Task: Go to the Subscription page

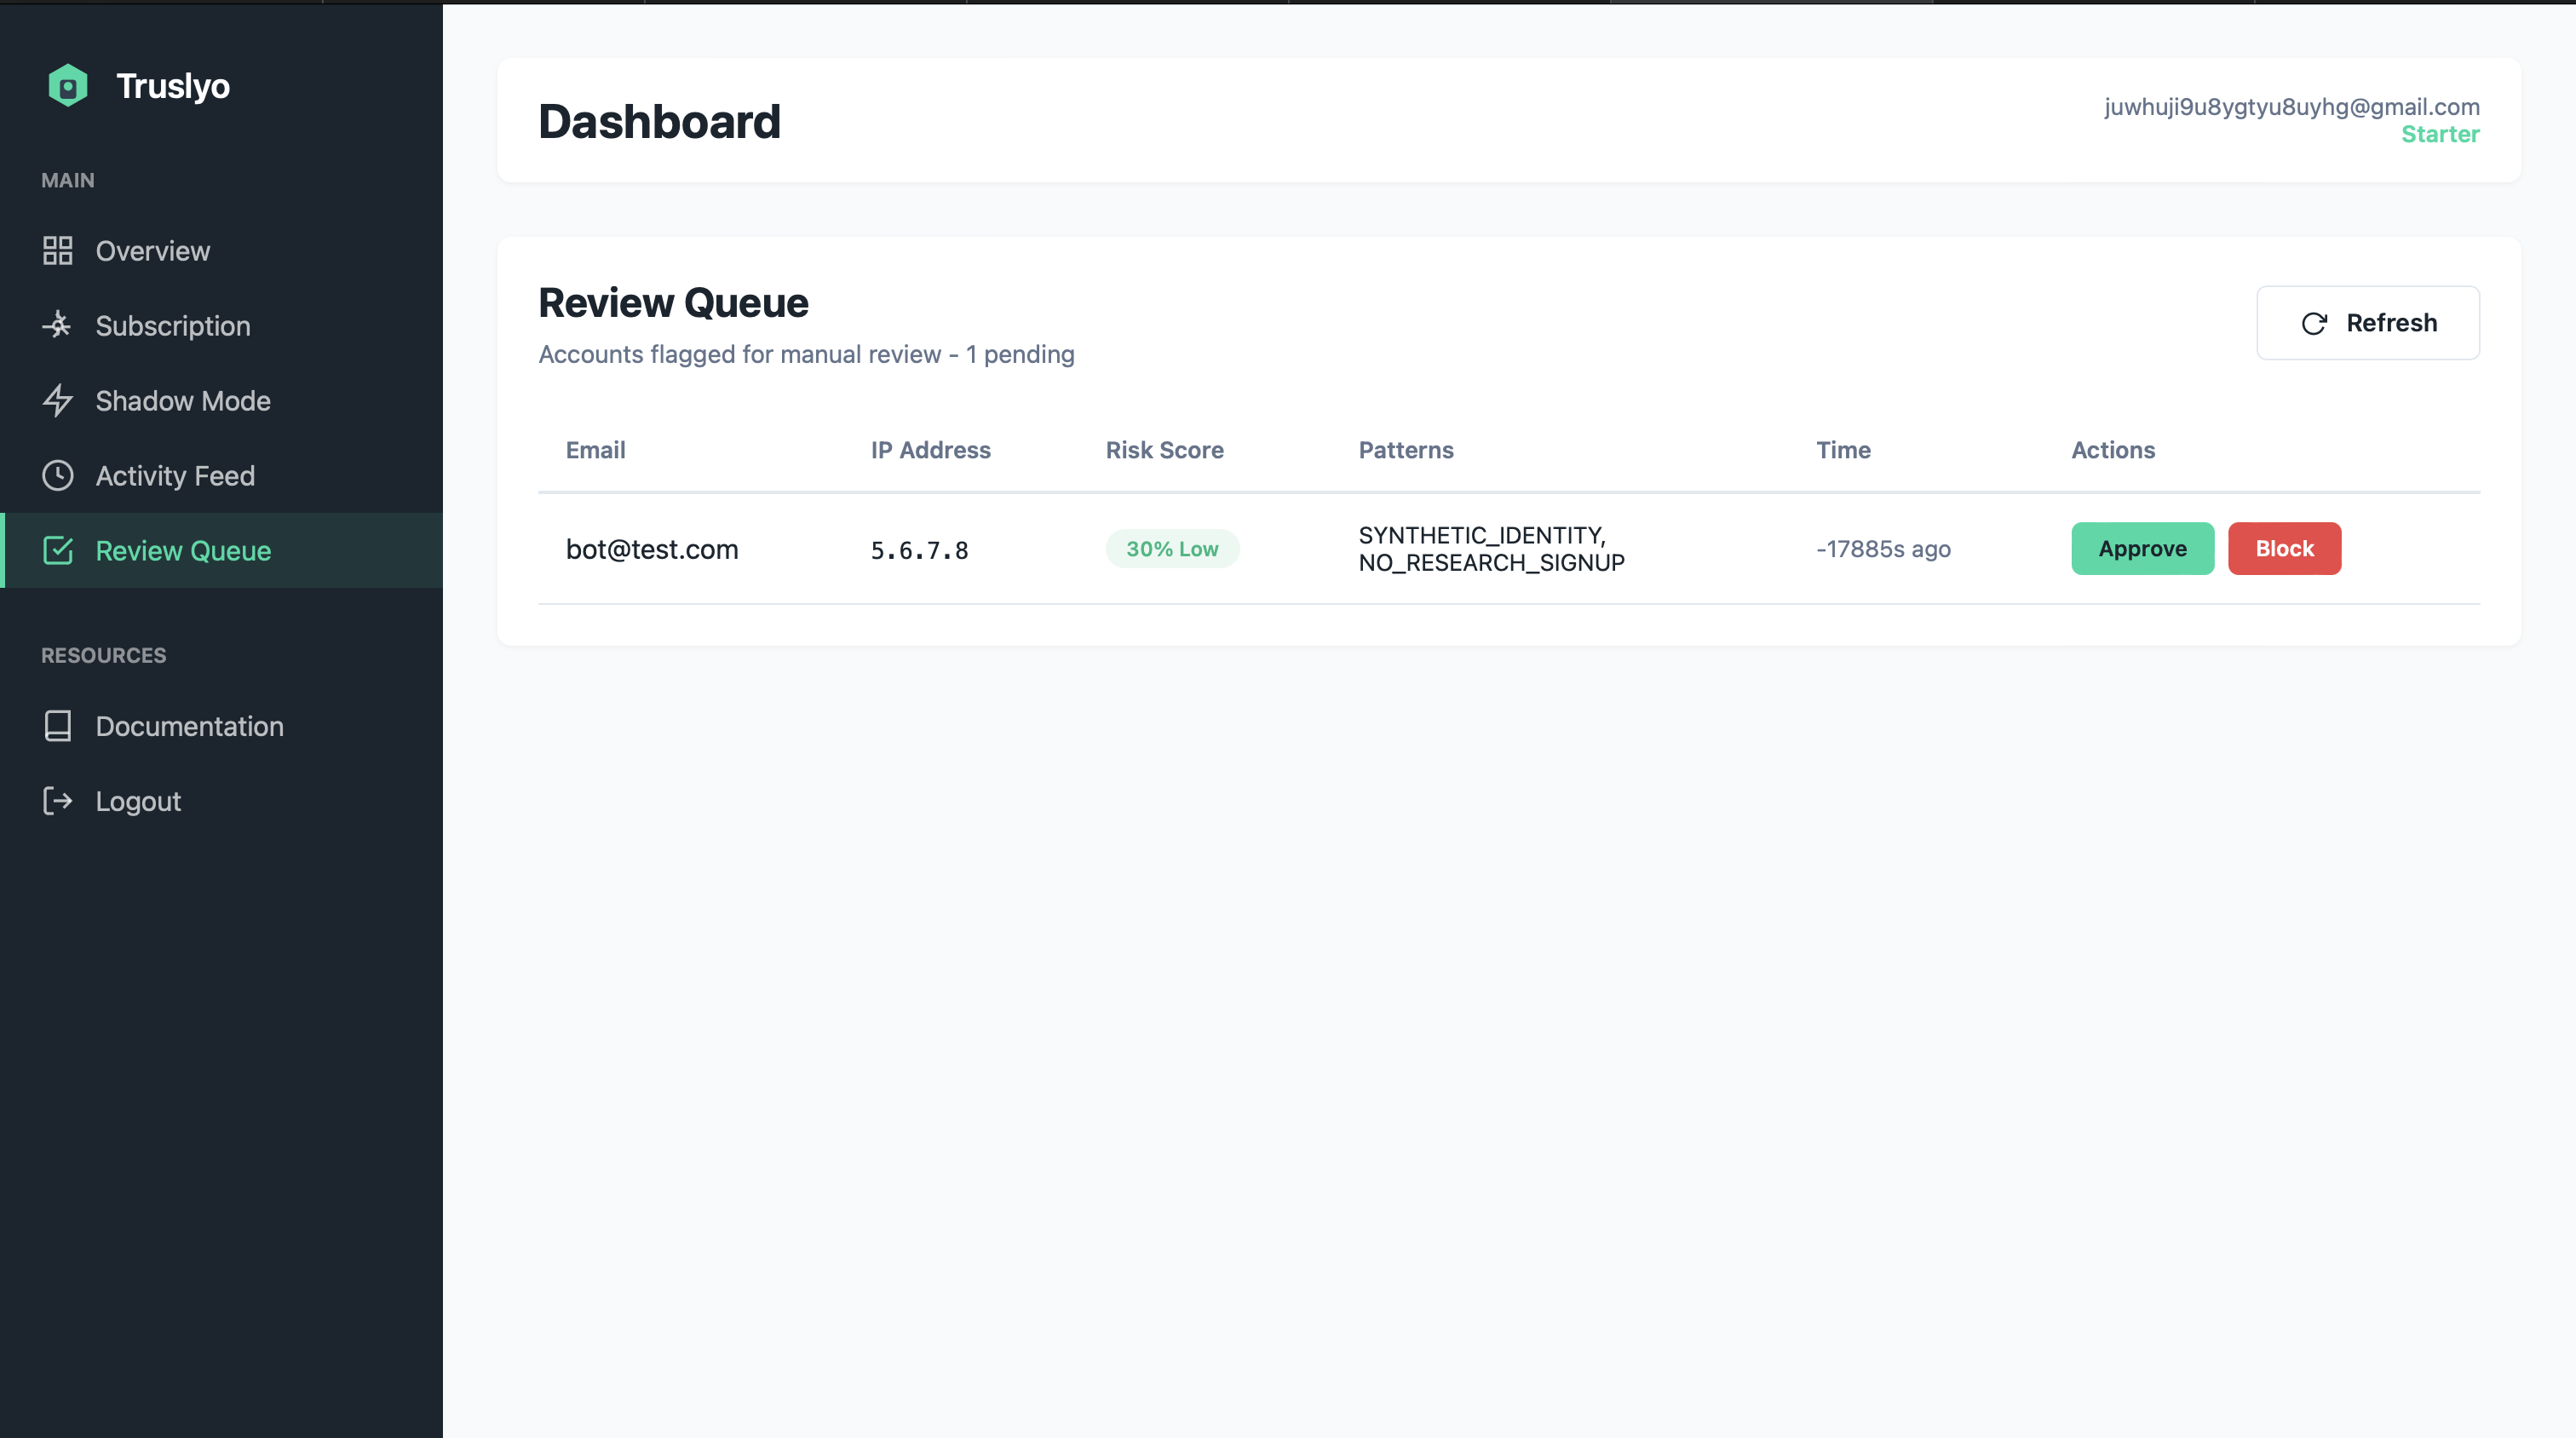Action: pyautogui.click(x=173, y=326)
